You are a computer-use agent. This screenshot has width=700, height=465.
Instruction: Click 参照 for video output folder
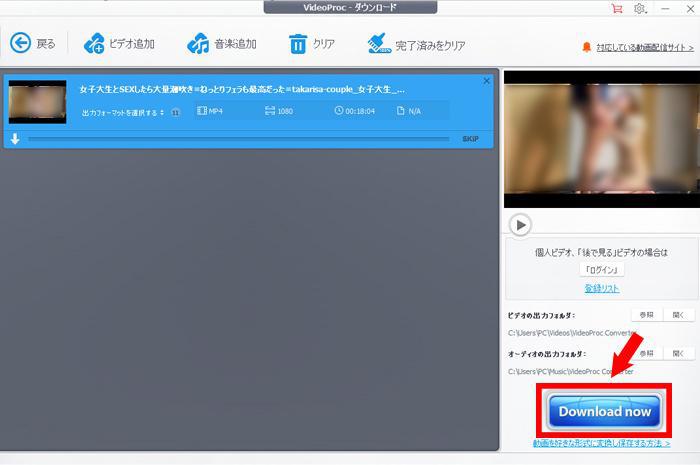coord(647,315)
